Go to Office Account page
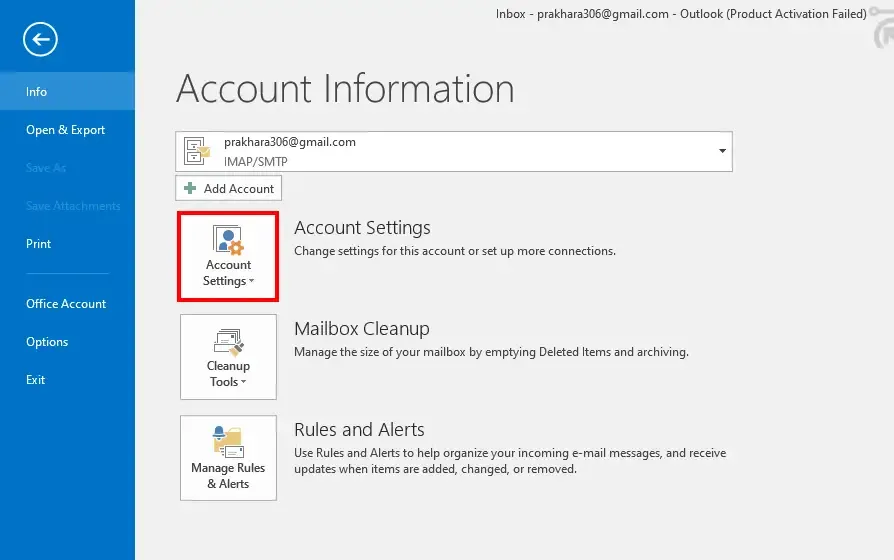The image size is (894, 560). pyautogui.click(x=66, y=304)
